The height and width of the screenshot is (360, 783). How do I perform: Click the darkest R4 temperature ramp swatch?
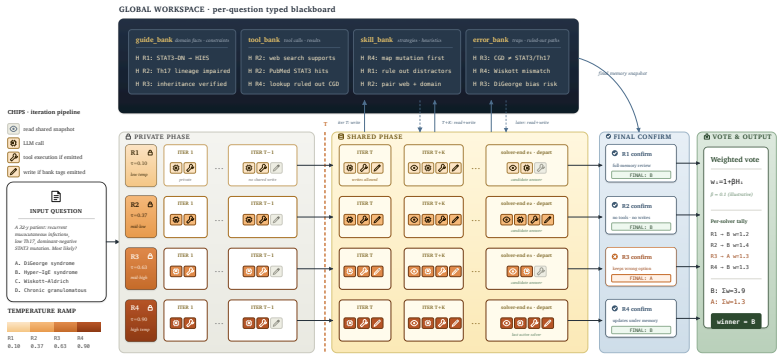(x=89, y=327)
